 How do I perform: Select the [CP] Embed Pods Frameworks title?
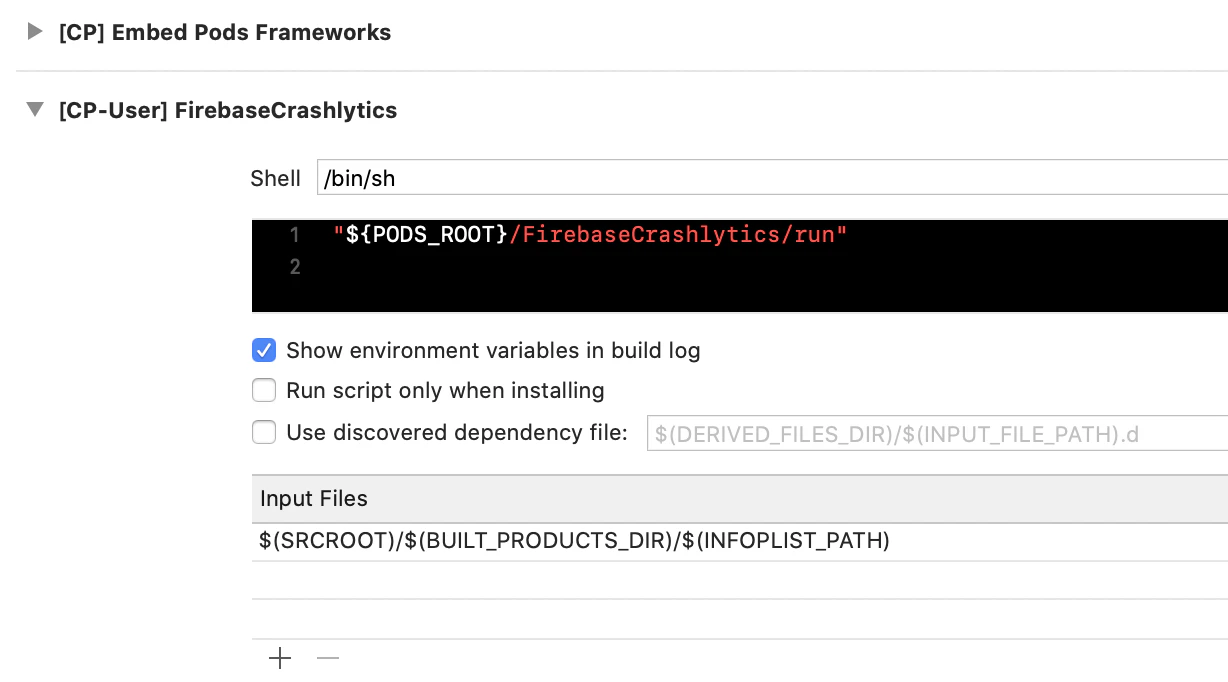click(225, 32)
